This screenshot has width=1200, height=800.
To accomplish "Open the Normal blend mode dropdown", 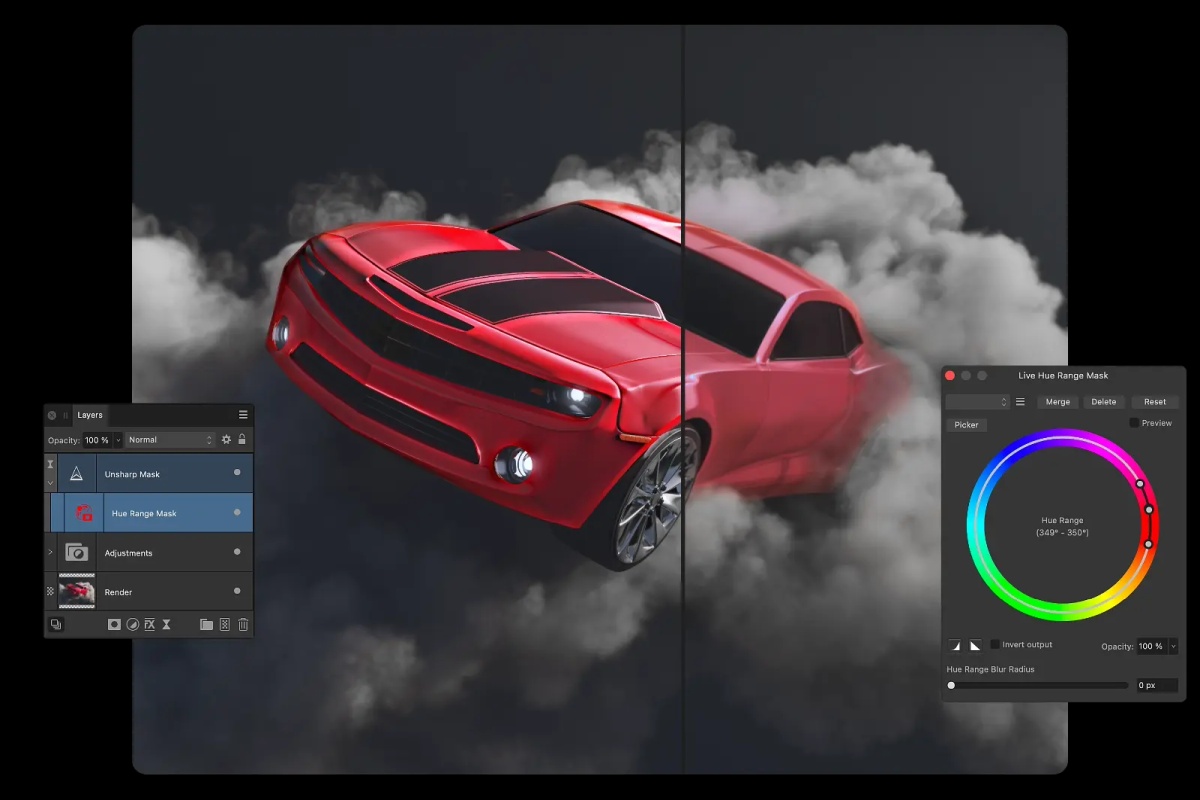I will pos(171,440).
